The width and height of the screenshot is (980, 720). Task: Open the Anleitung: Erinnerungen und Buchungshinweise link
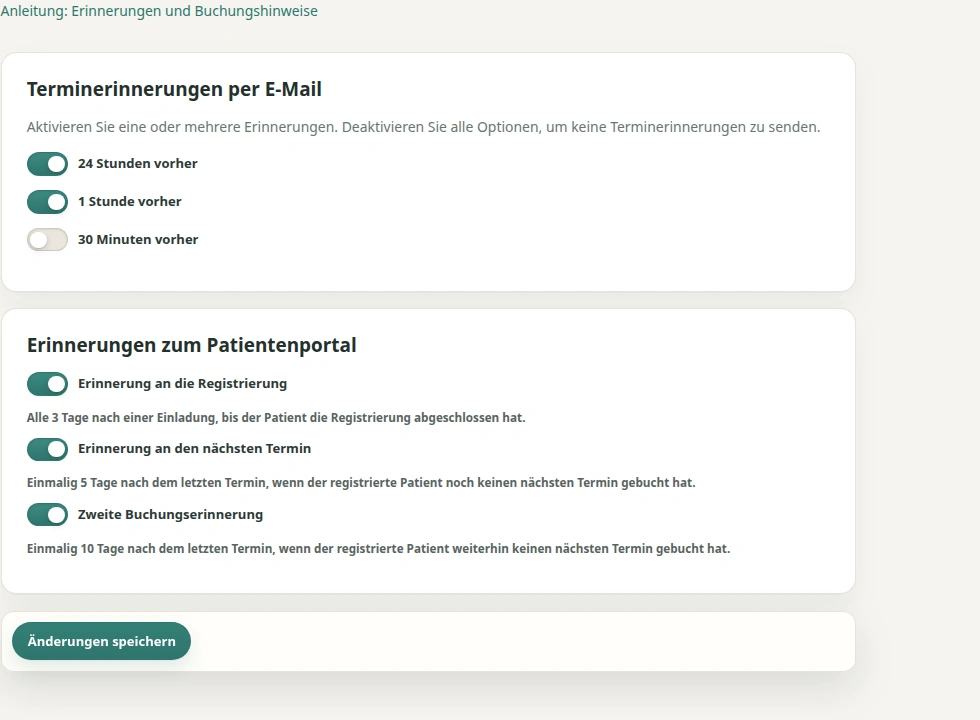[159, 11]
